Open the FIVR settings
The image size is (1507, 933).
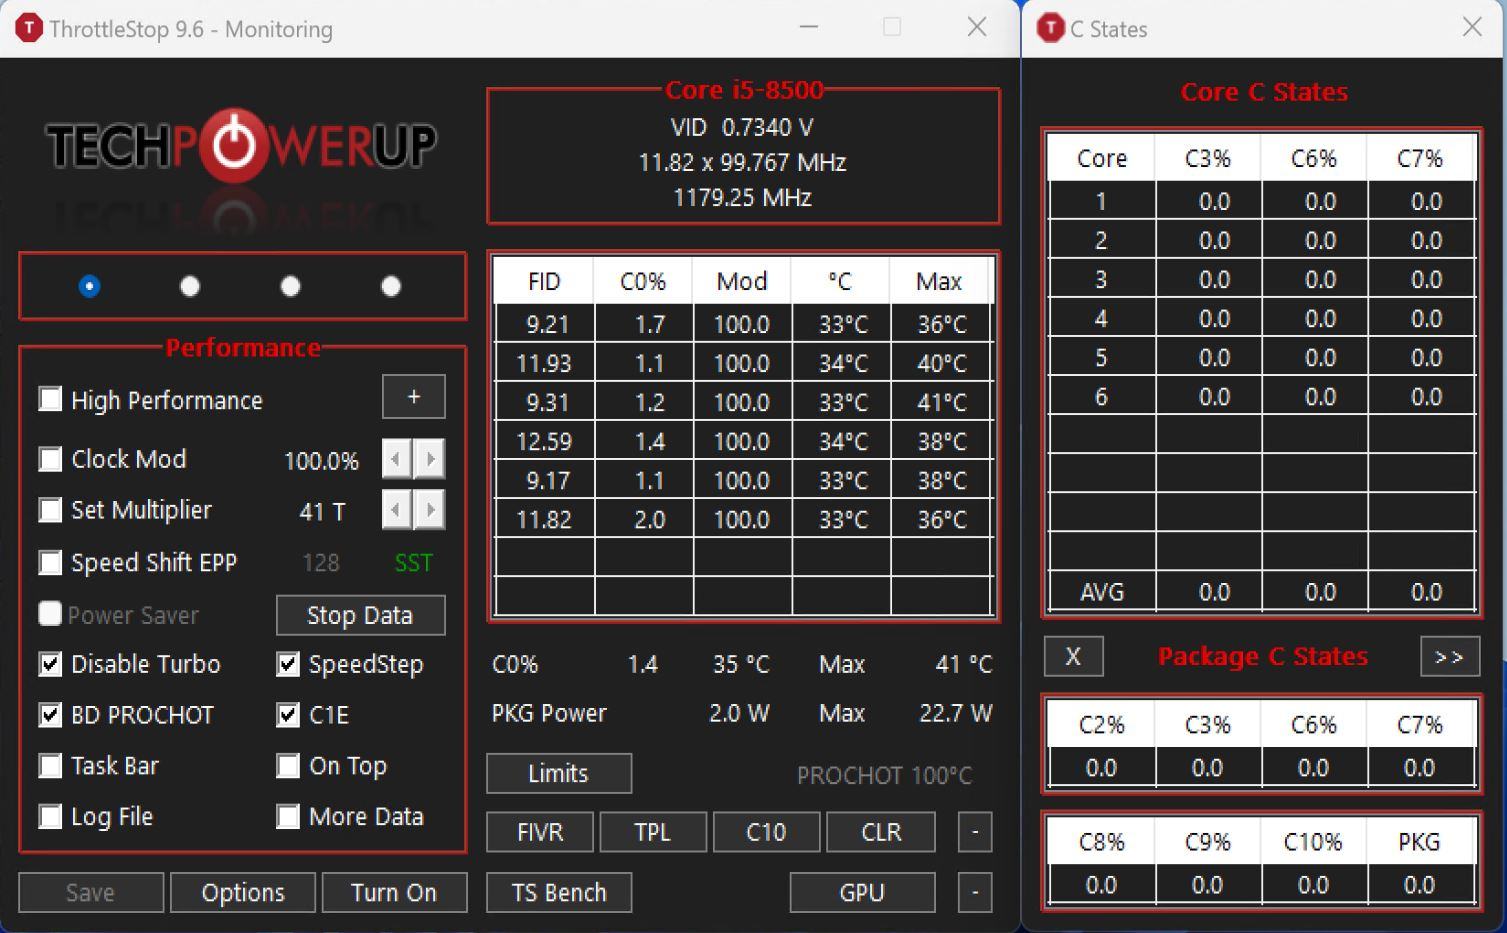coord(540,832)
